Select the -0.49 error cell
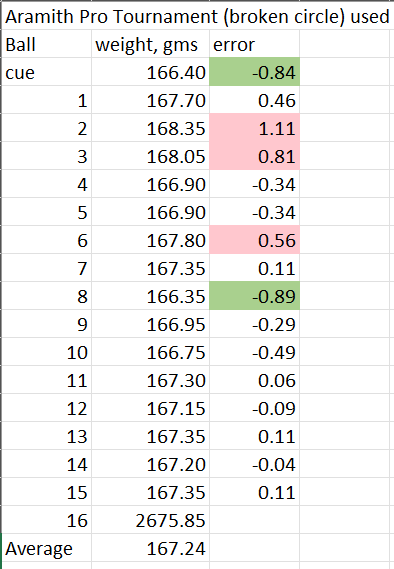394x569 pixels. click(254, 352)
